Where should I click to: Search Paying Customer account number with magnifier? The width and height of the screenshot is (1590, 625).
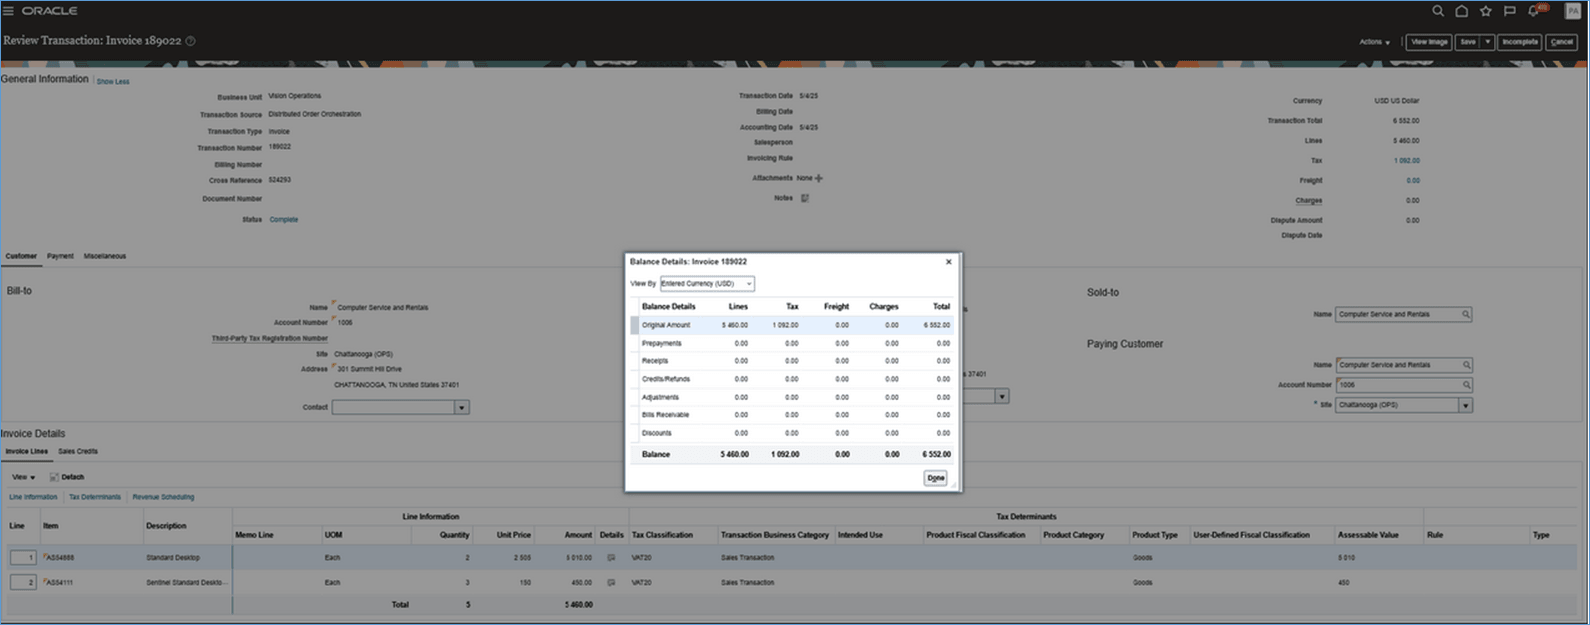[1466, 385]
